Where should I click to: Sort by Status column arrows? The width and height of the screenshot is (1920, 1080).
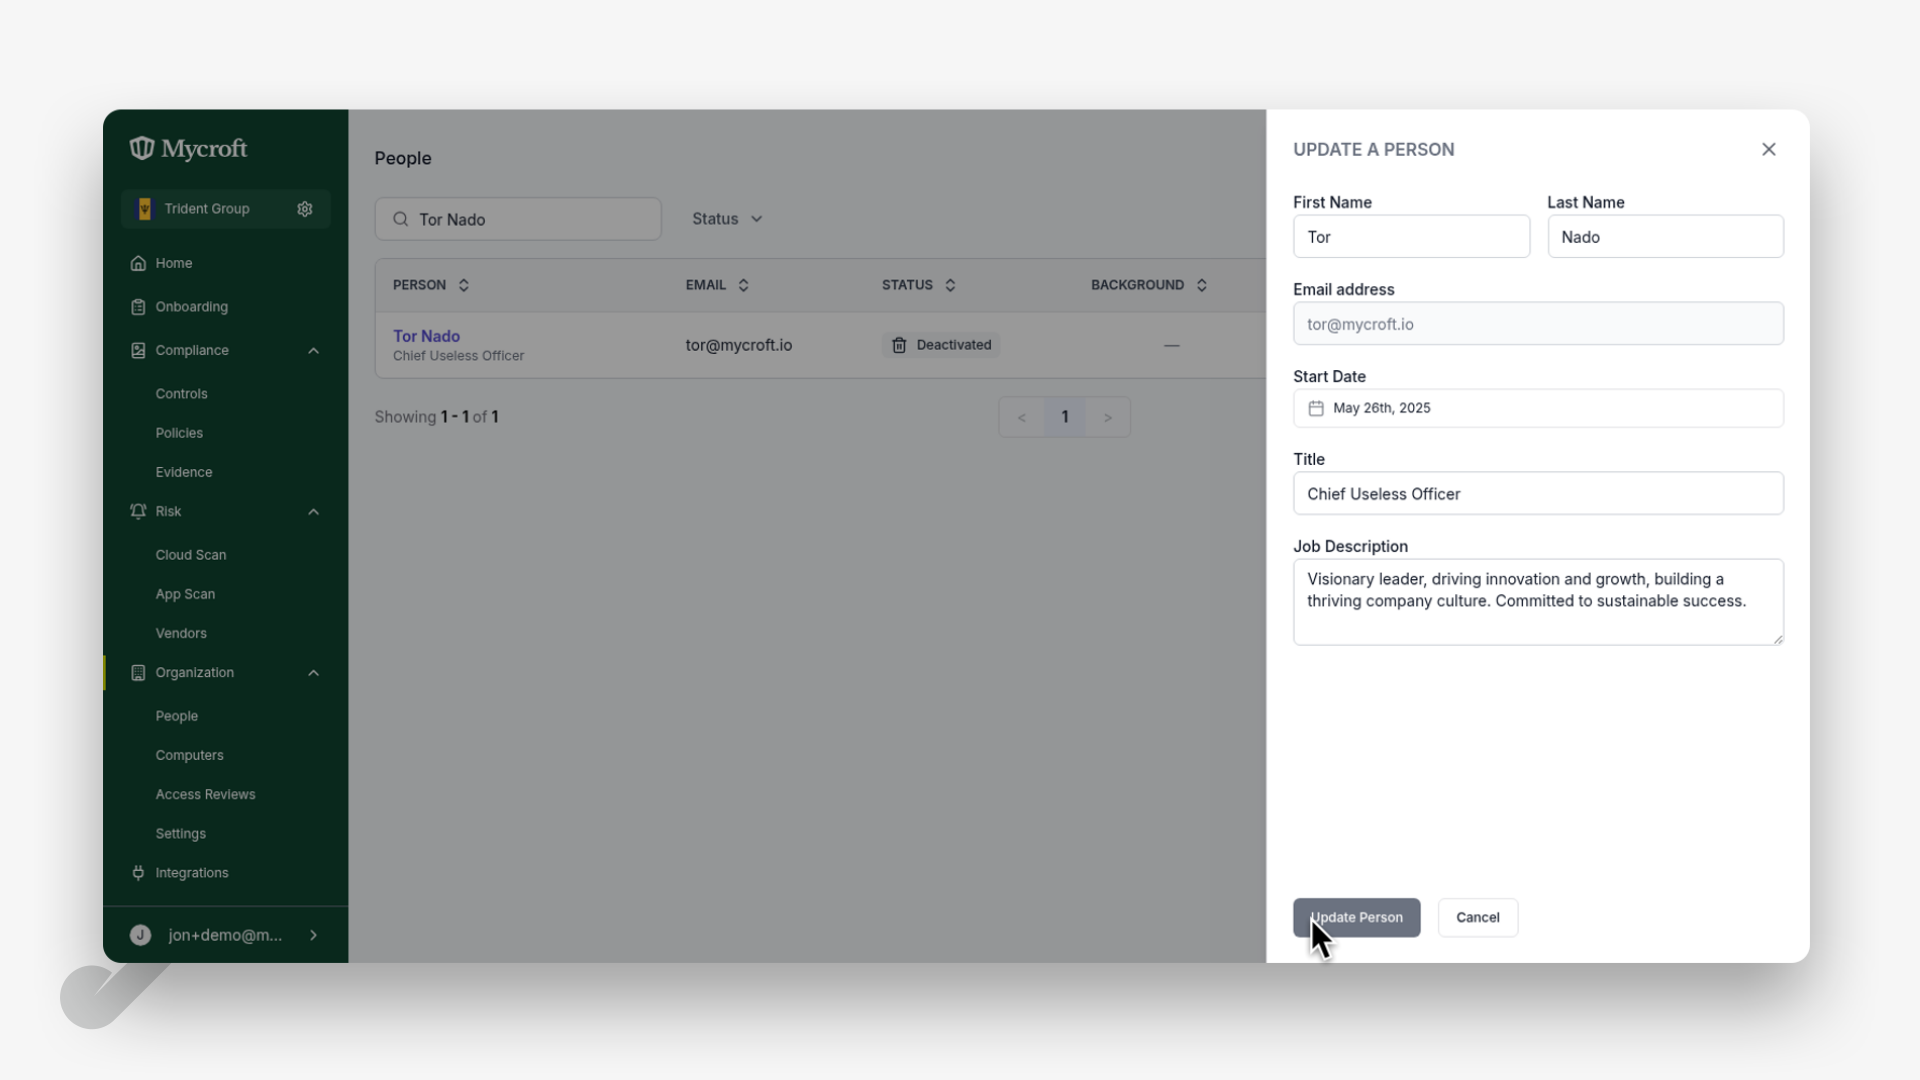tap(950, 285)
